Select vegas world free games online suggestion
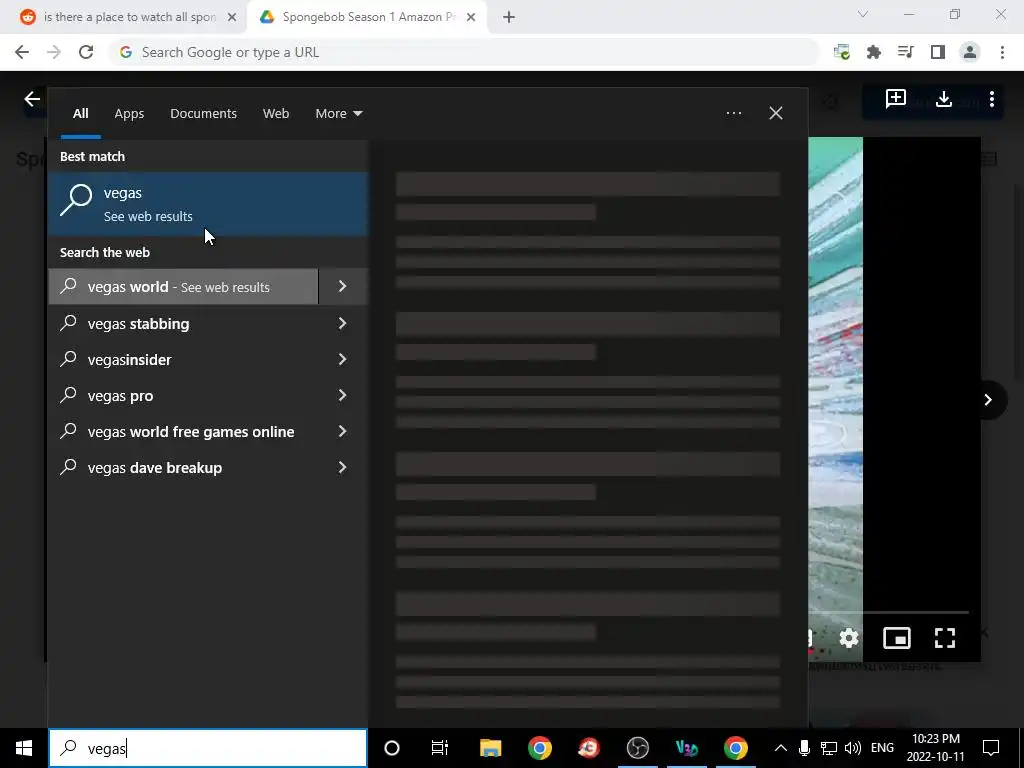1024x768 pixels. pos(183,431)
